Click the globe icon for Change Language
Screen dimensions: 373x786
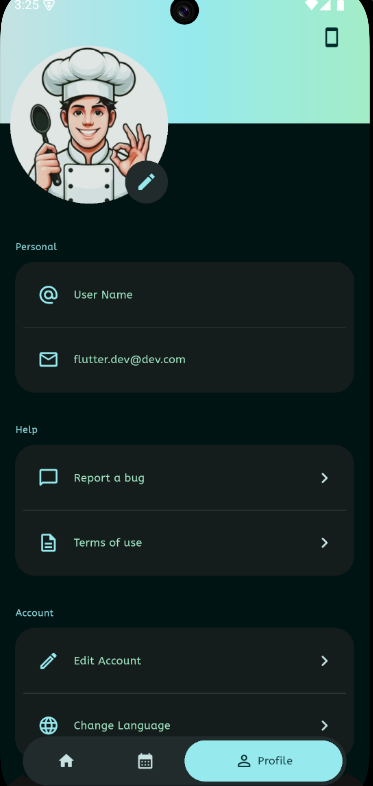(x=49, y=725)
